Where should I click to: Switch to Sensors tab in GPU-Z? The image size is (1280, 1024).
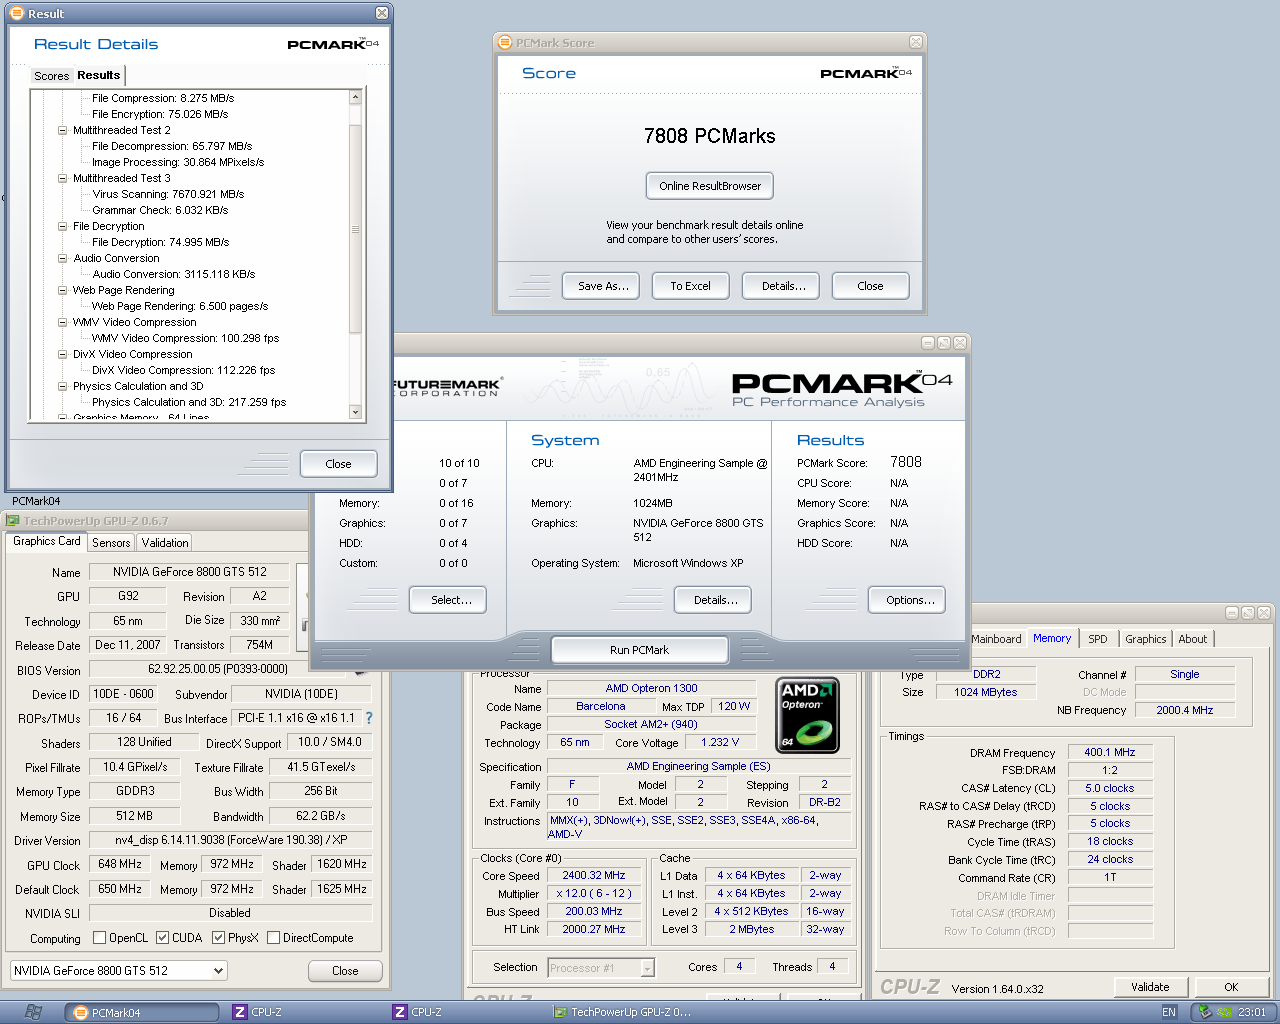coord(111,543)
